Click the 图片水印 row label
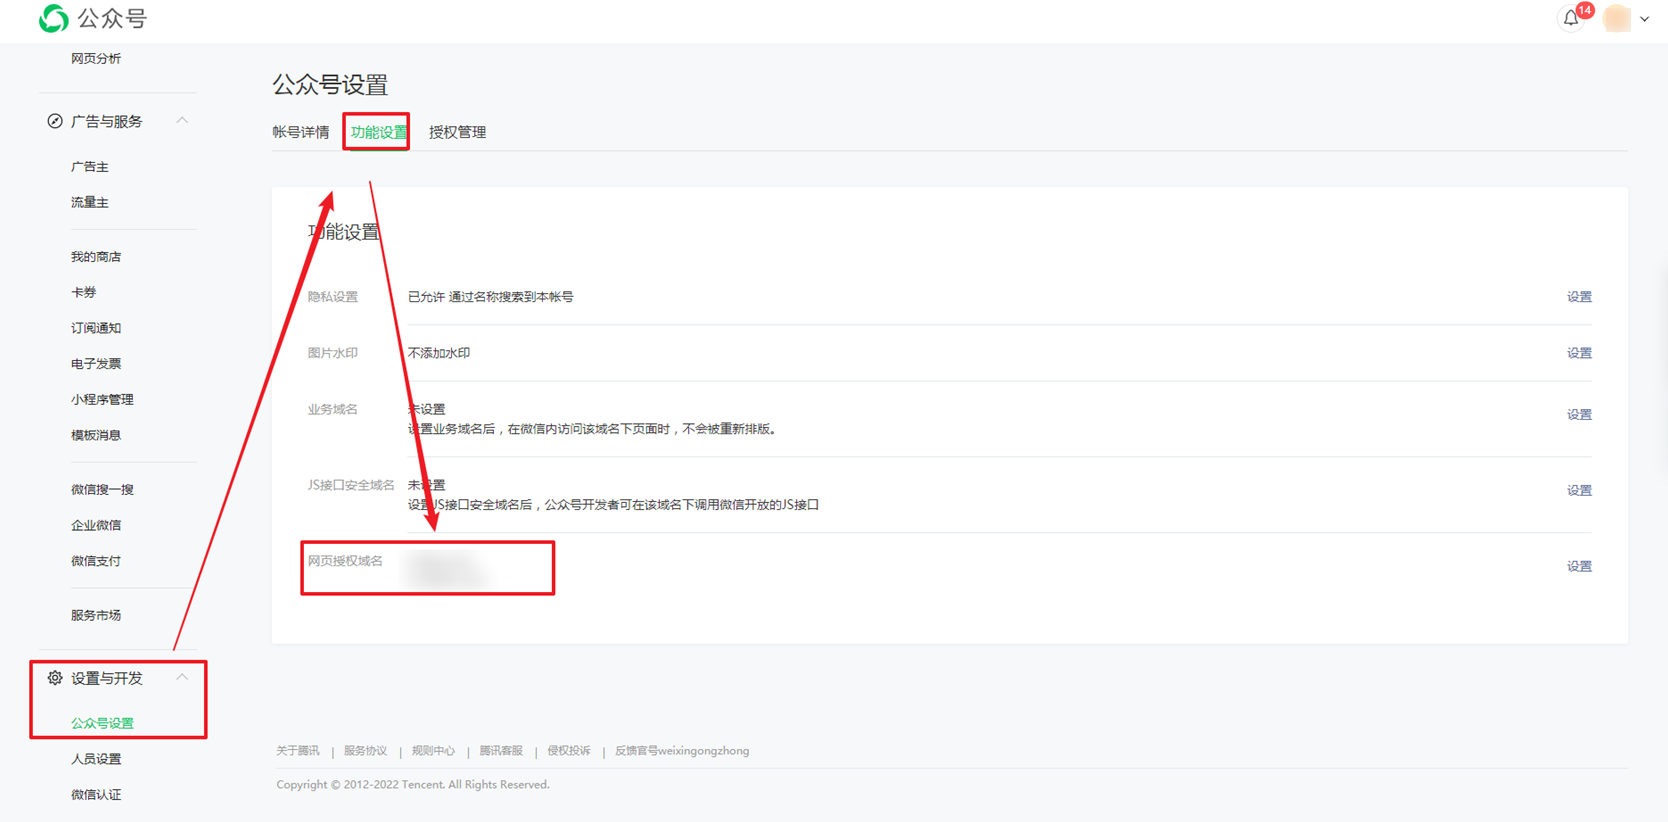 coord(333,353)
